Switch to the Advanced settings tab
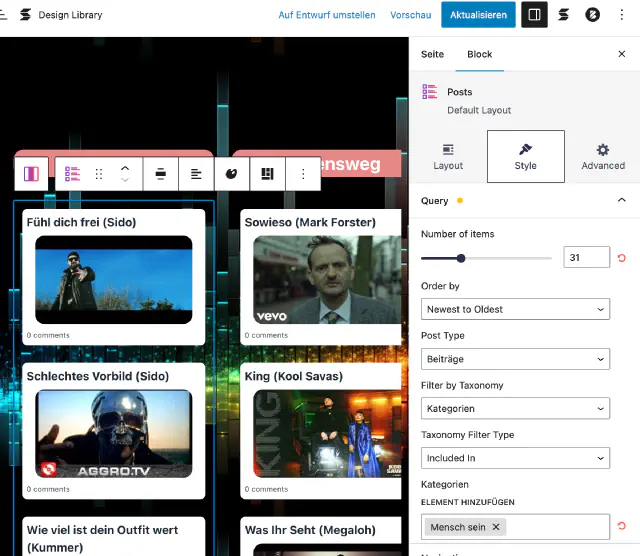The height and width of the screenshot is (556, 640). point(603,156)
